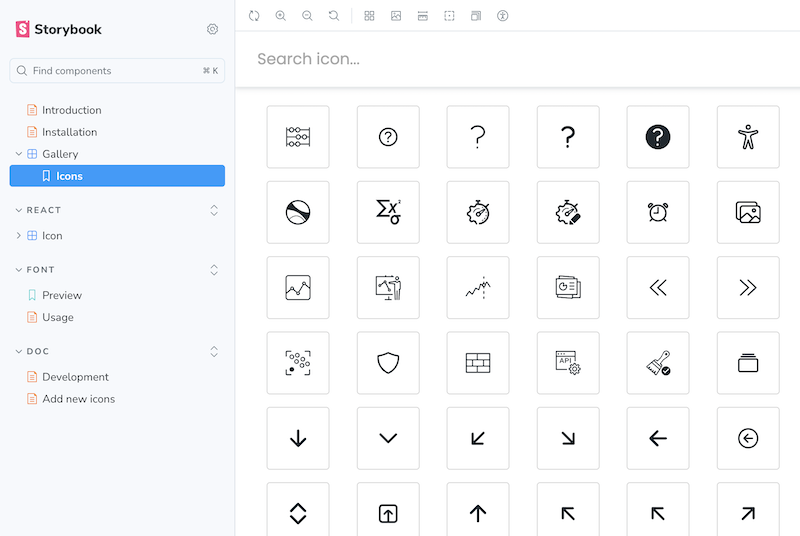Zoom out using the toolbar magnifier minus

(x=307, y=16)
